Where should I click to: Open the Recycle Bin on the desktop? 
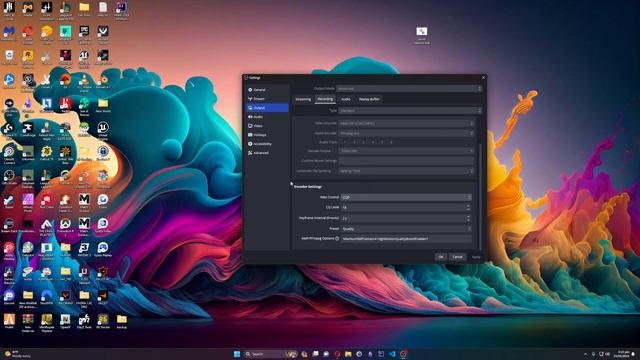[9, 57]
